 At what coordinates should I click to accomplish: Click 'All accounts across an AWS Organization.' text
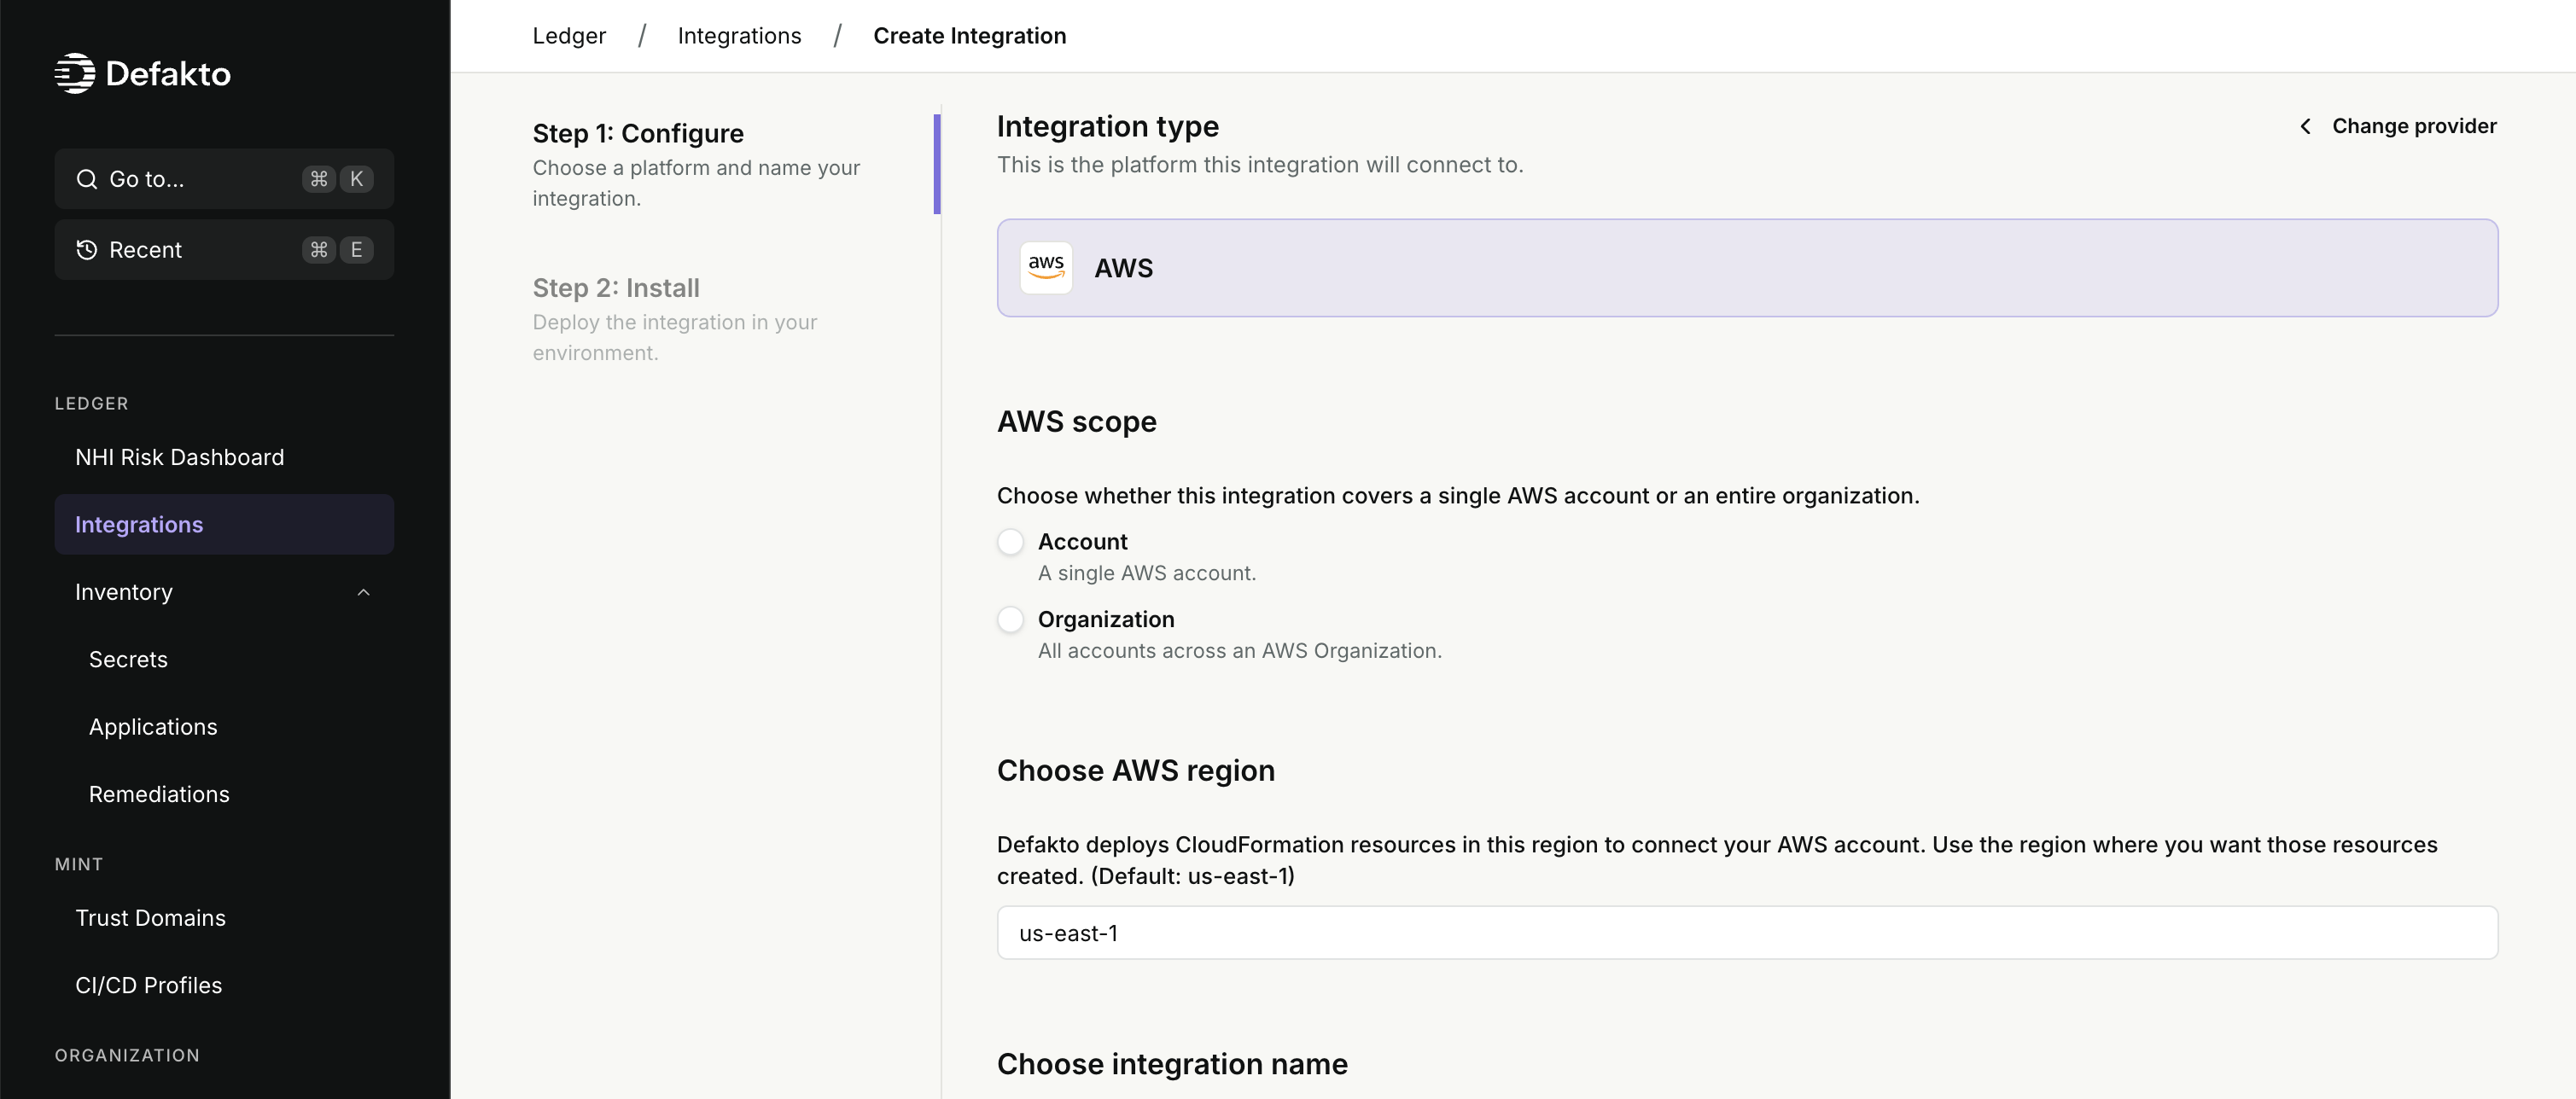click(x=1239, y=651)
